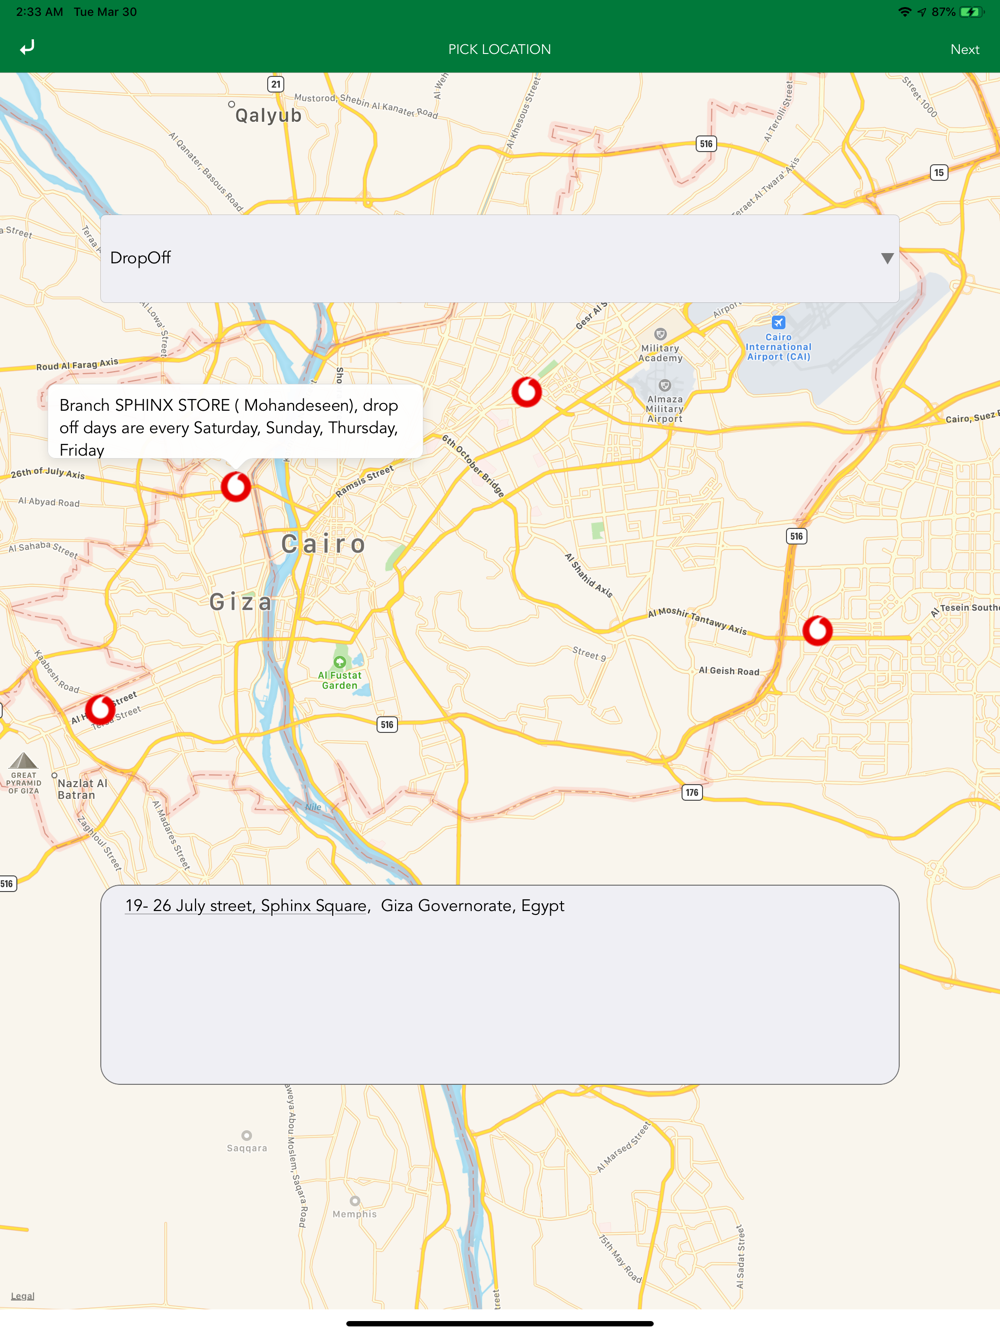Viewport: 1000px width, 1334px height.
Task: Tap the Al Geish Road label
Action: (729, 671)
